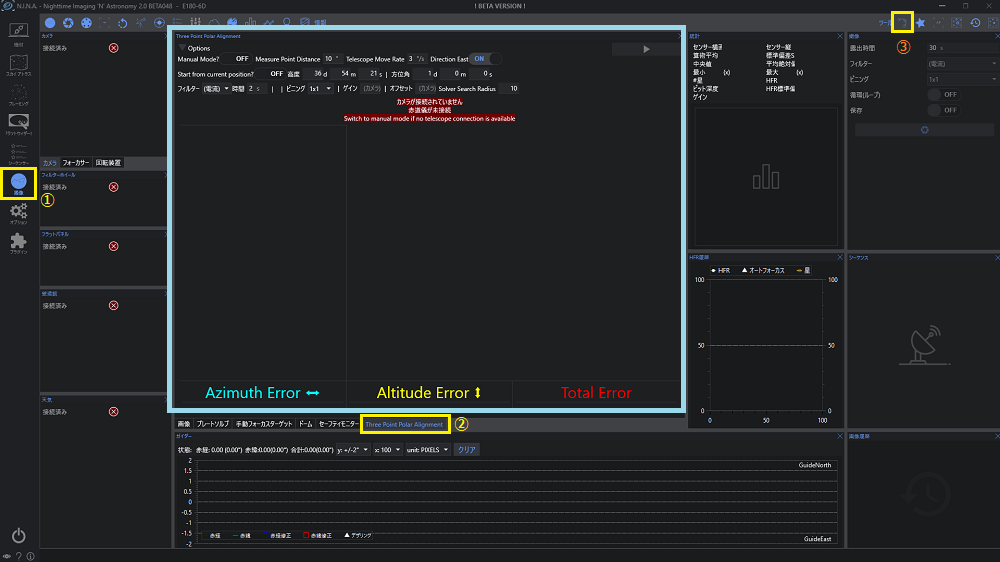1000x562 pixels.
Task: Toggle the bar chart statistics toolbar icon
Action: (x=251, y=22)
